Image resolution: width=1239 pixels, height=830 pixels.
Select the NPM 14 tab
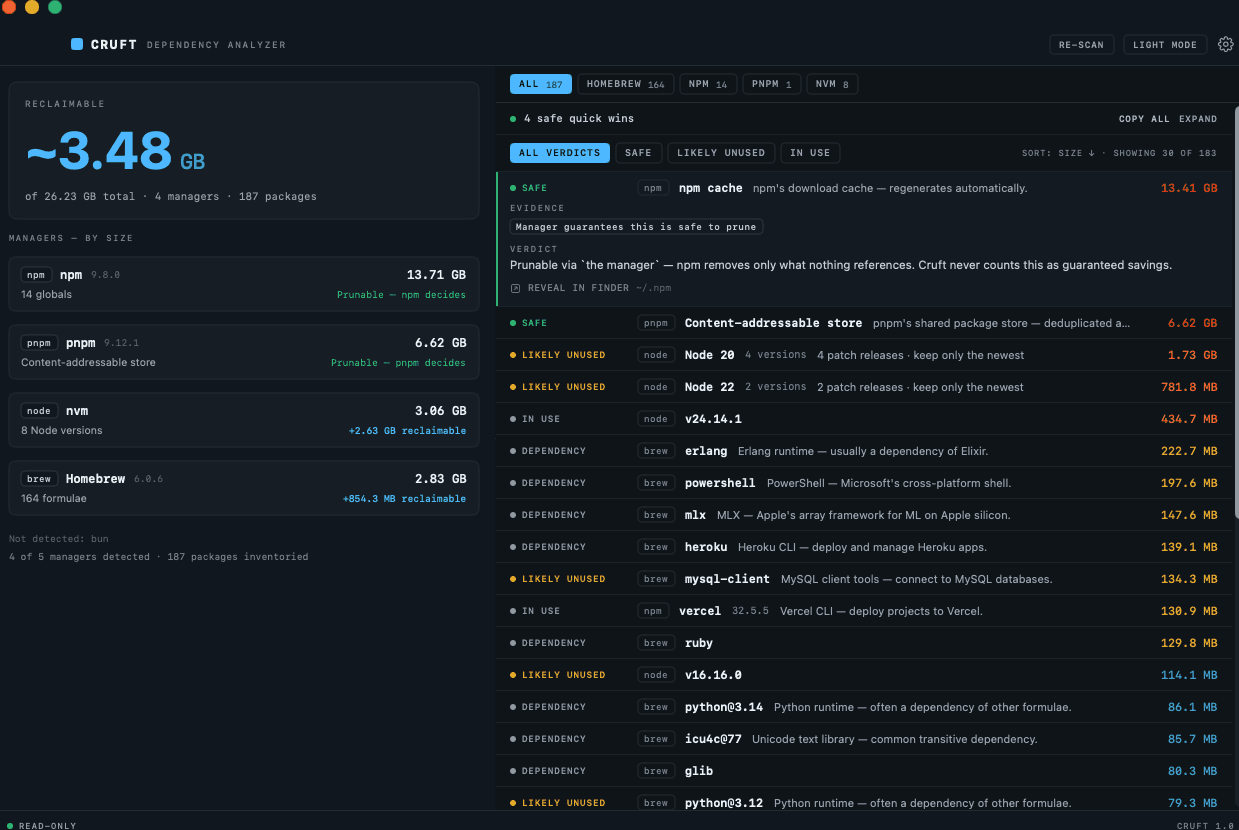tap(708, 85)
